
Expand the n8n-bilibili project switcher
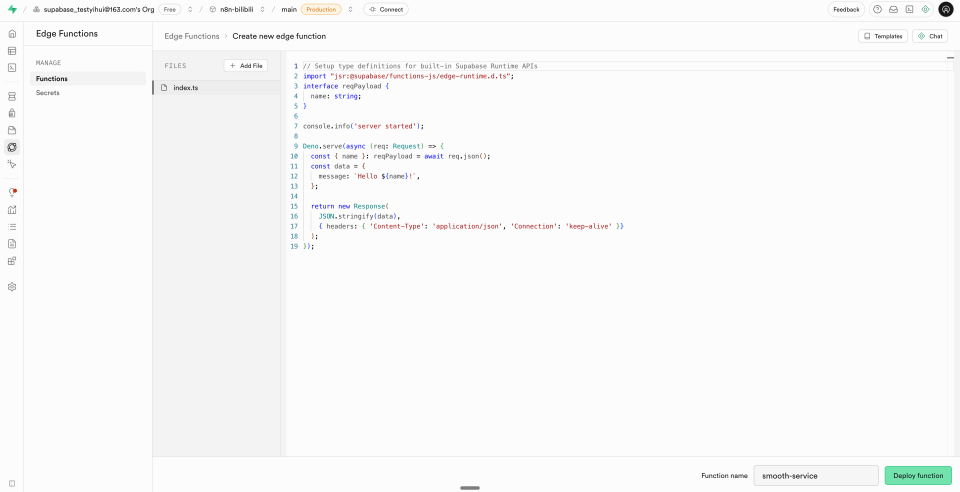262,9
